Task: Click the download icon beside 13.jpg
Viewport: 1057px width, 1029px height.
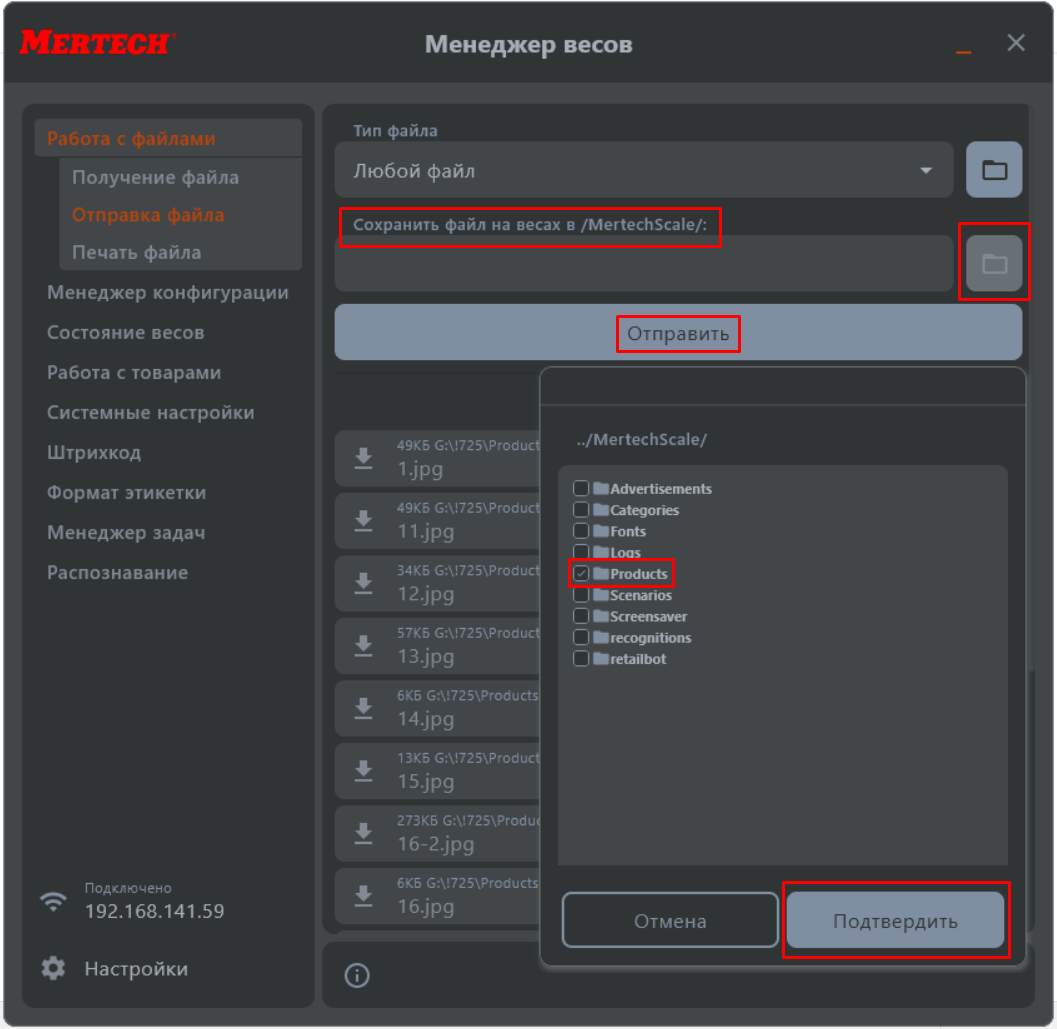Action: (364, 646)
